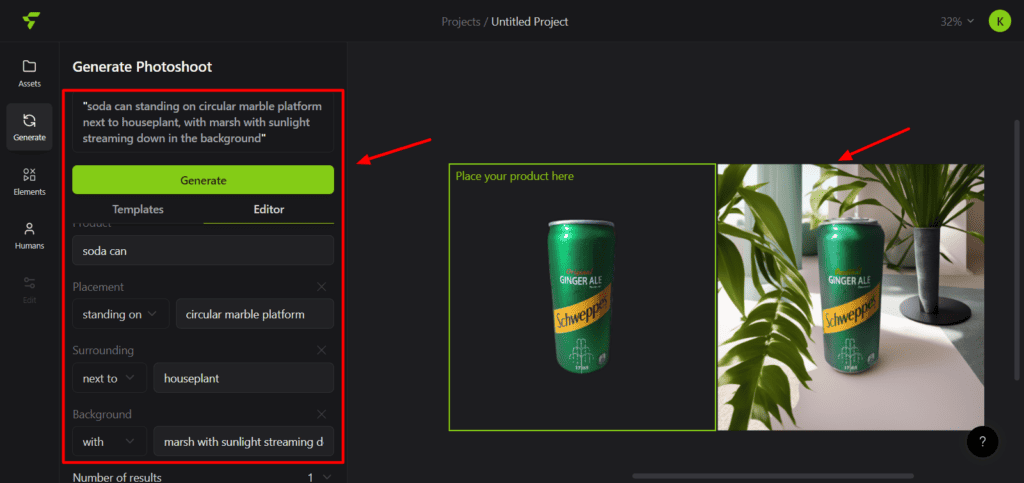Open the help question mark button
Viewport: 1024px width, 483px height.
pyautogui.click(x=982, y=441)
